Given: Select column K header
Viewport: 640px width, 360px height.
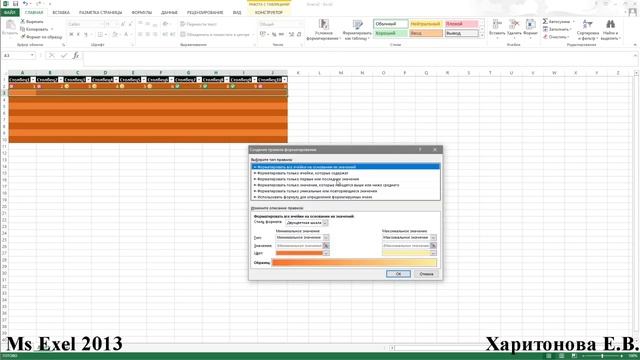Looking at the screenshot, I should 298,73.
